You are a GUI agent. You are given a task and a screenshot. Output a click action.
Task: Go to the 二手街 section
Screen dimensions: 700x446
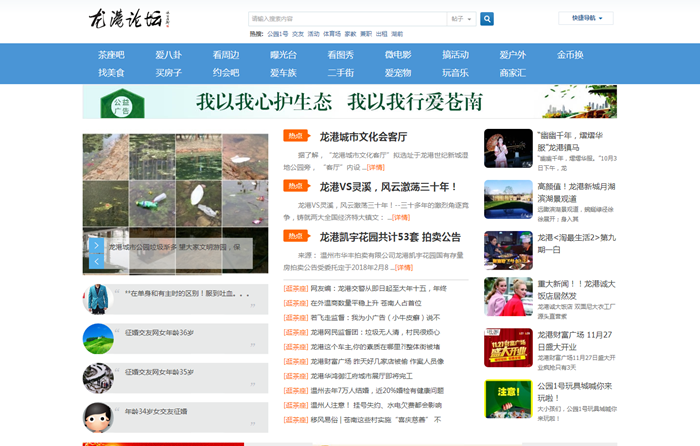point(341,73)
